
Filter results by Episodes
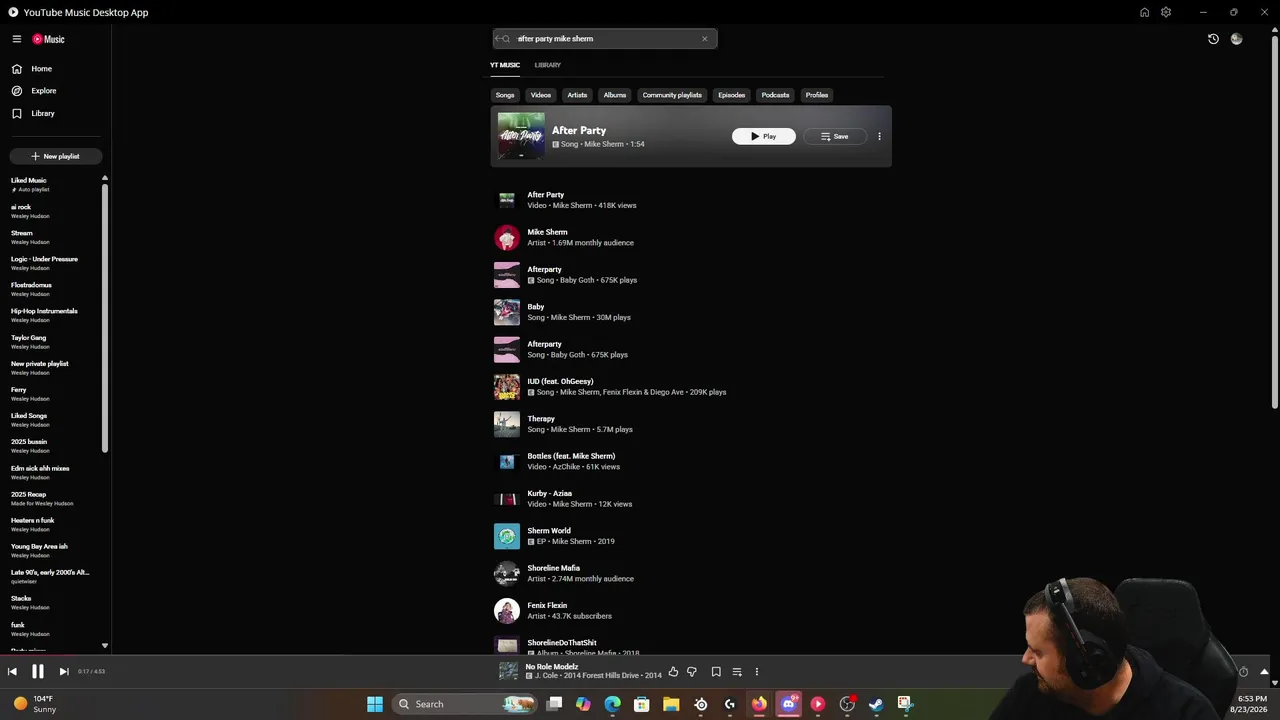pos(732,95)
